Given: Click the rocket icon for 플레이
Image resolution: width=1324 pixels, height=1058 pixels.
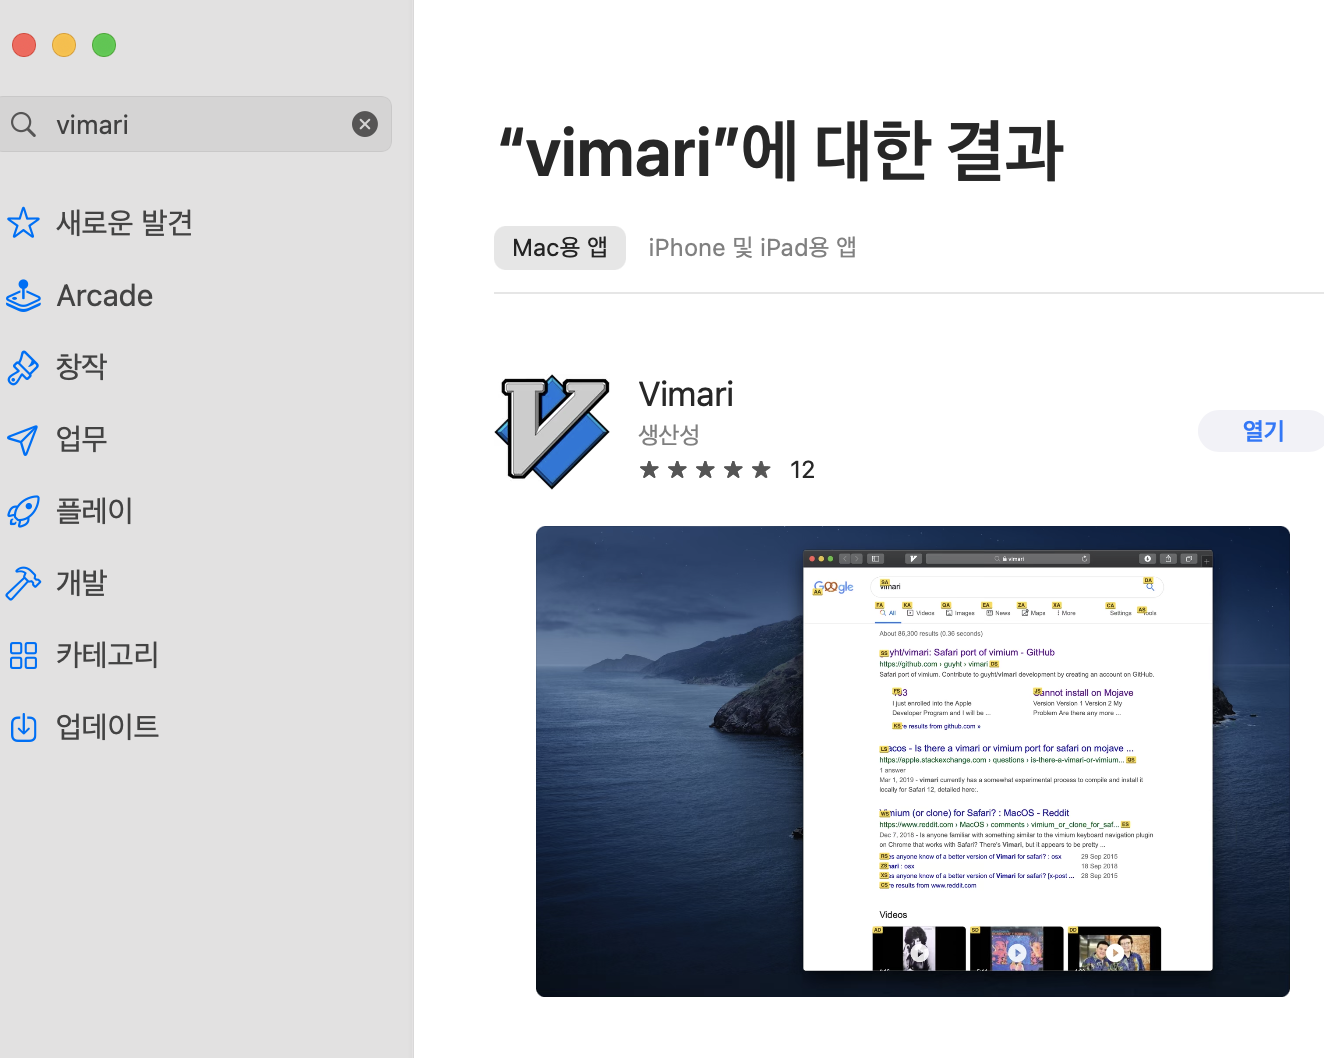Looking at the screenshot, I should pos(23,511).
